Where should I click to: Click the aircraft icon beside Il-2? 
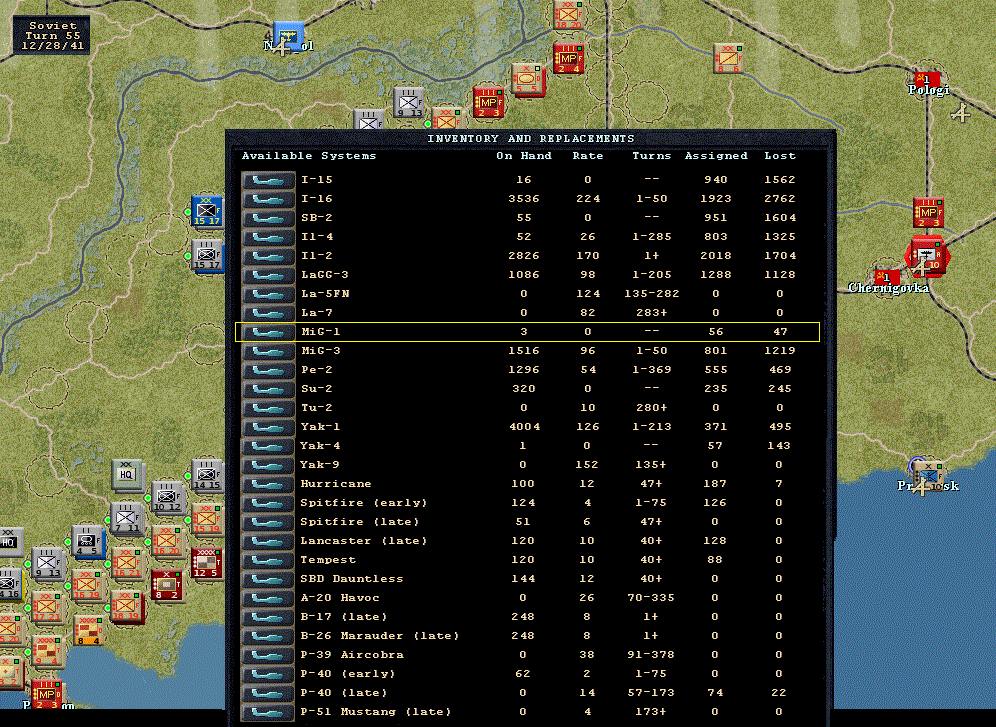268,256
